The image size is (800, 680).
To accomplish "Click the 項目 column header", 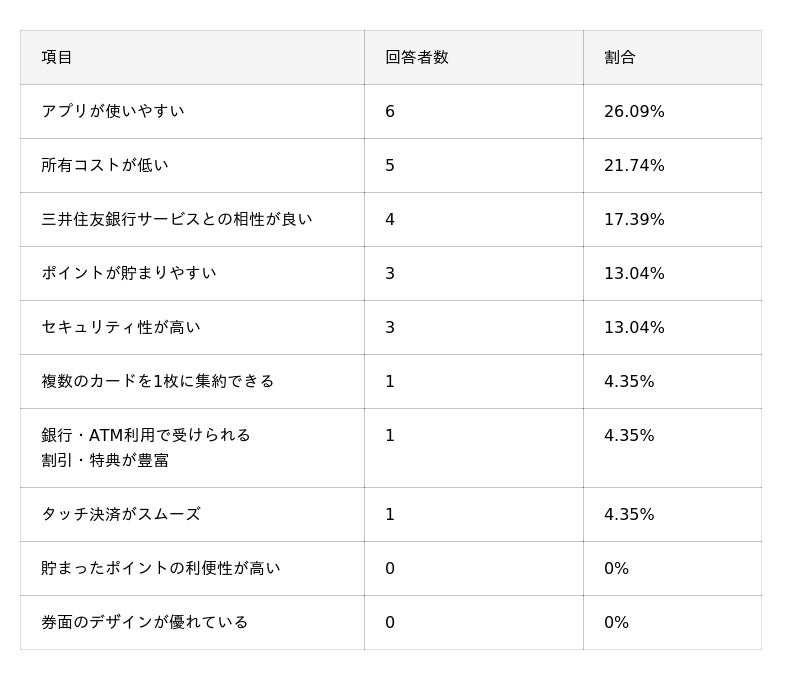I will [x=57, y=57].
